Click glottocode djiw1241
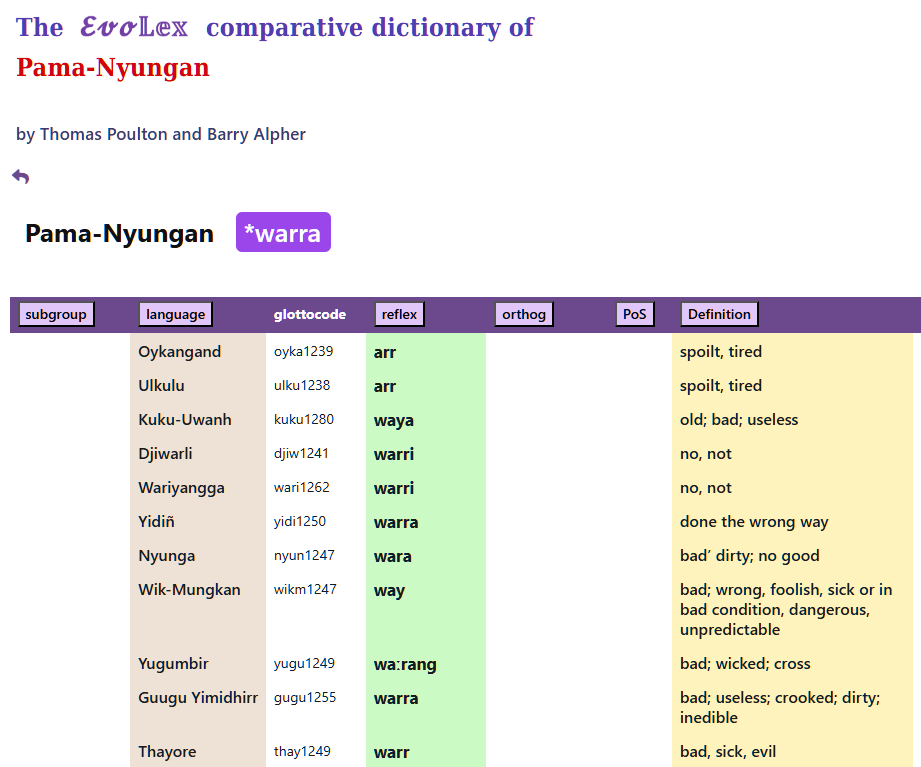Image resolution: width=921 pixels, height=767 pixels. [301, 453]
